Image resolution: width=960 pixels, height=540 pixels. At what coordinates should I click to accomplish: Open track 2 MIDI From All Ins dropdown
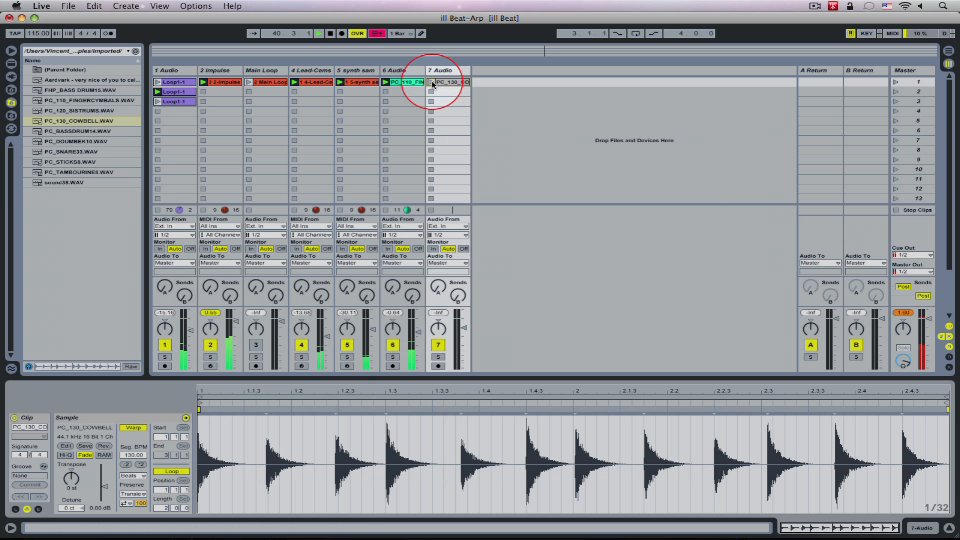coord(220,226)
